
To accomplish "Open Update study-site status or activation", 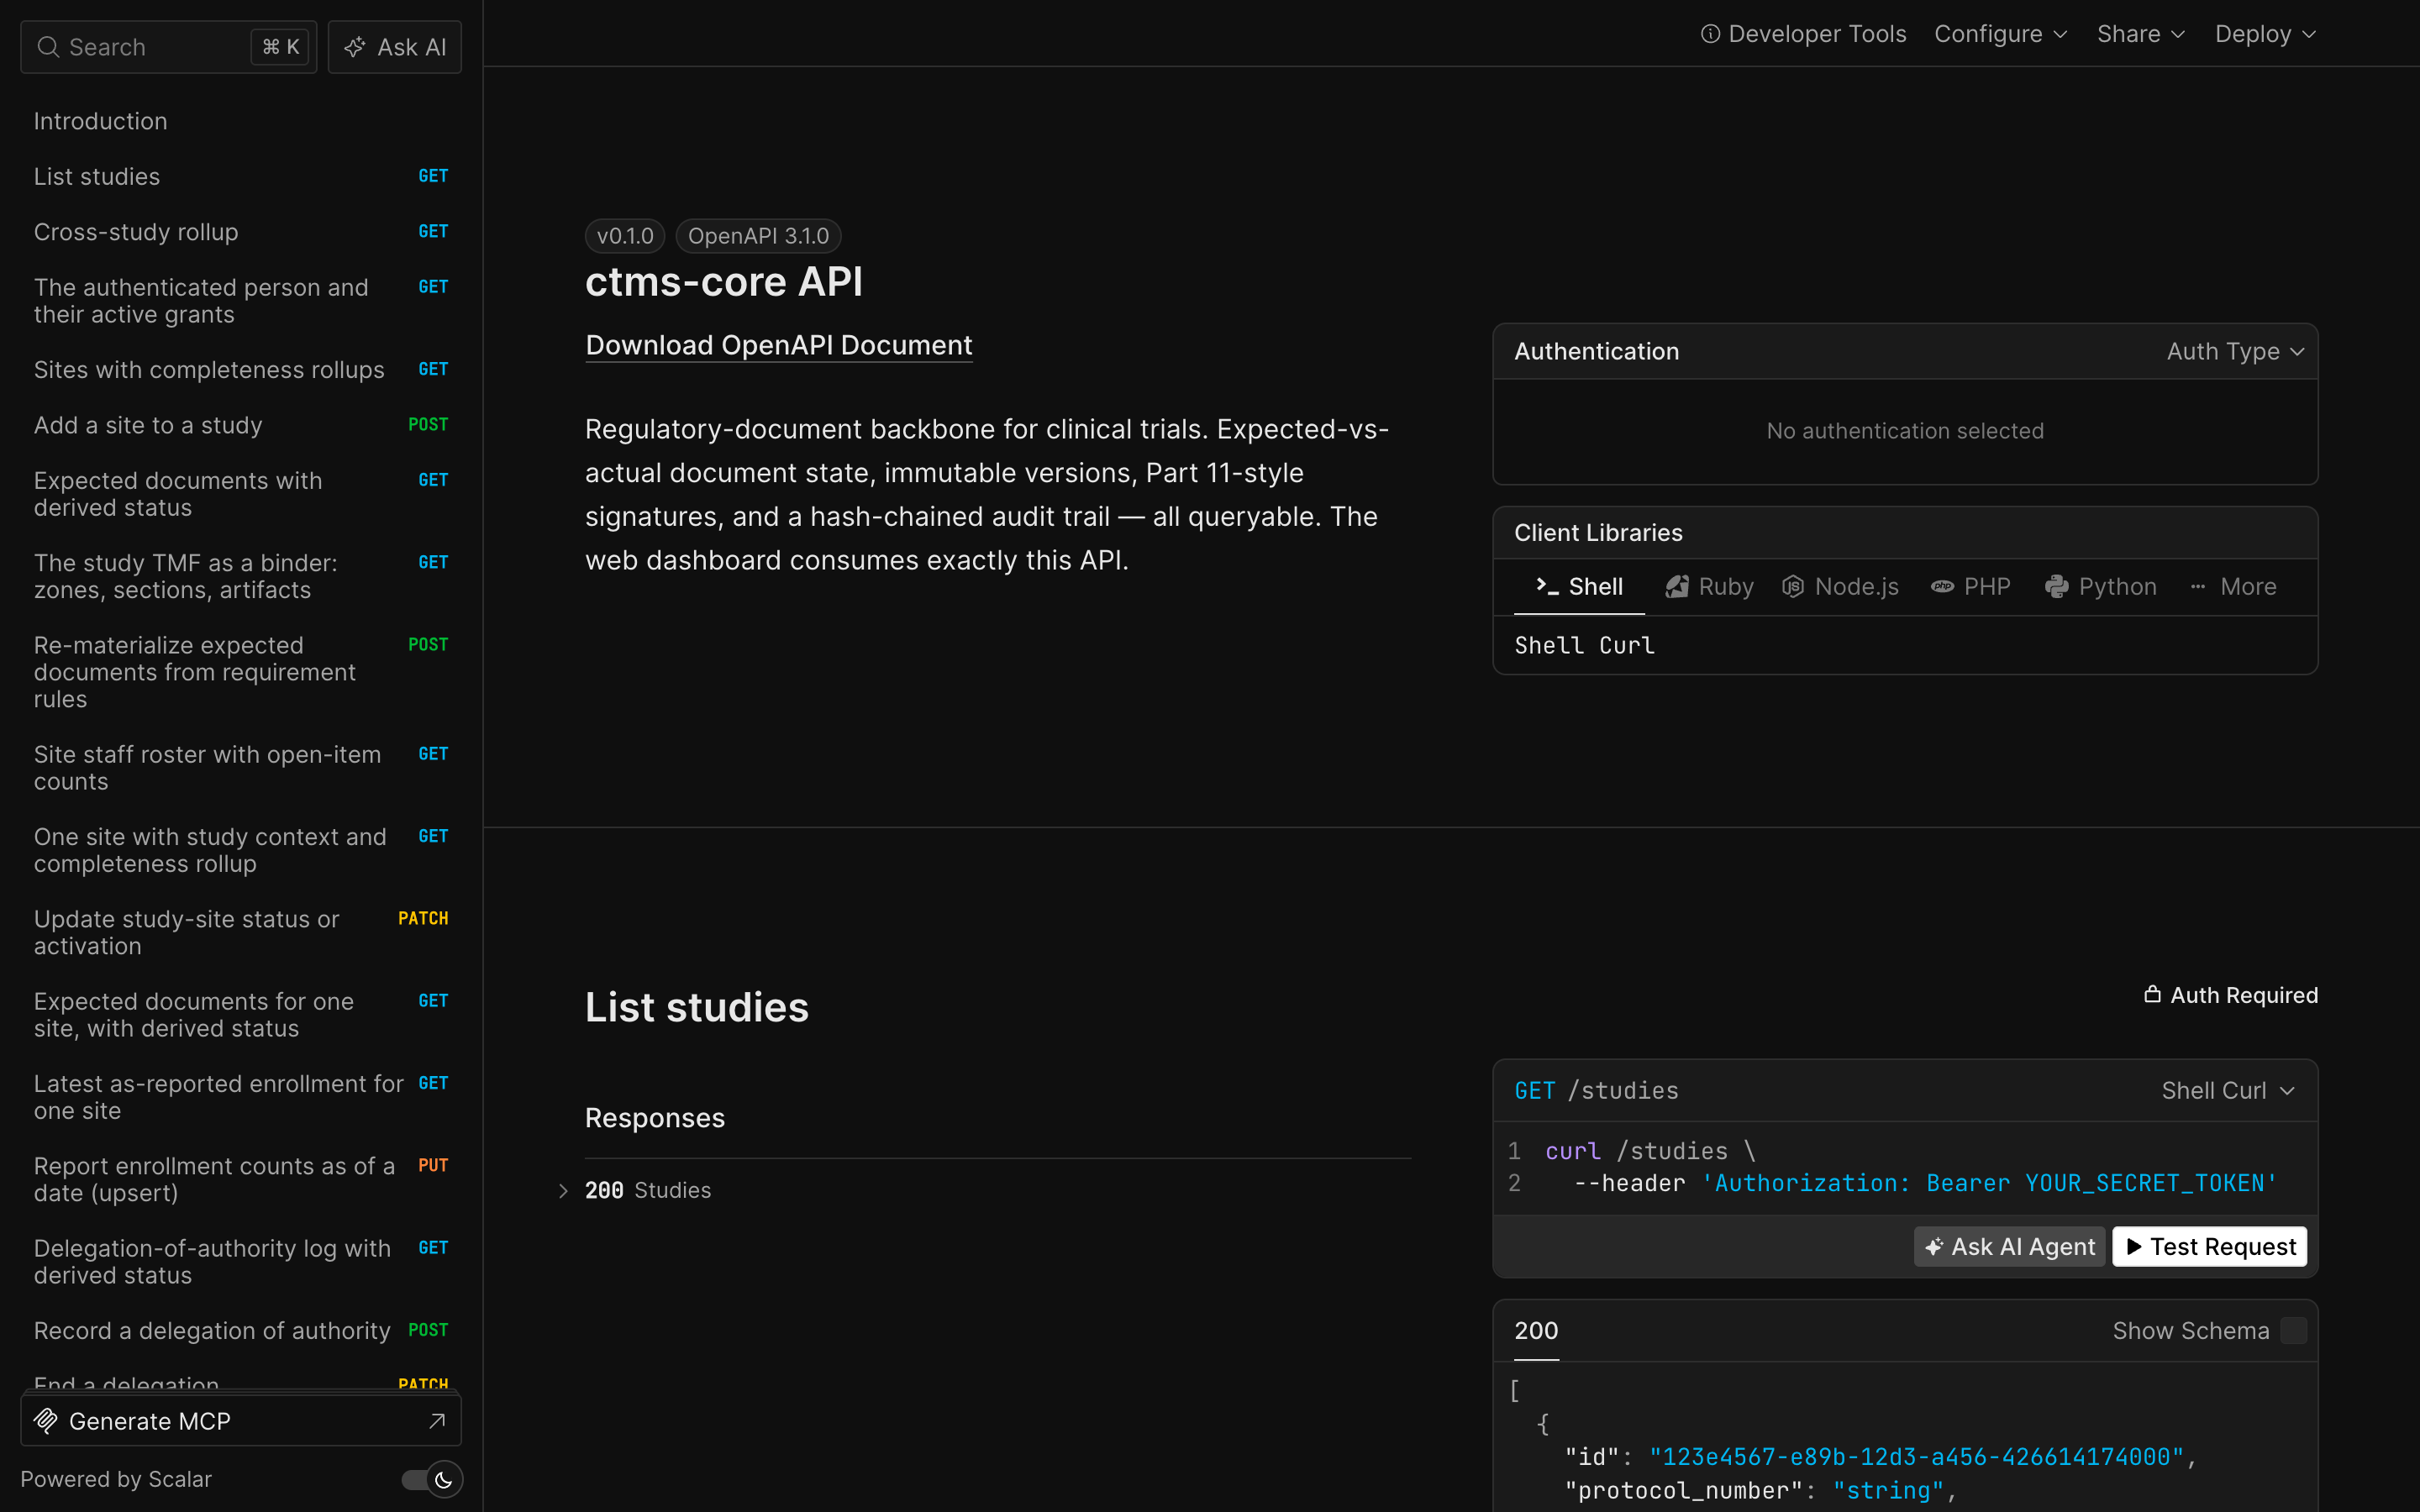I will coord(241,932).
